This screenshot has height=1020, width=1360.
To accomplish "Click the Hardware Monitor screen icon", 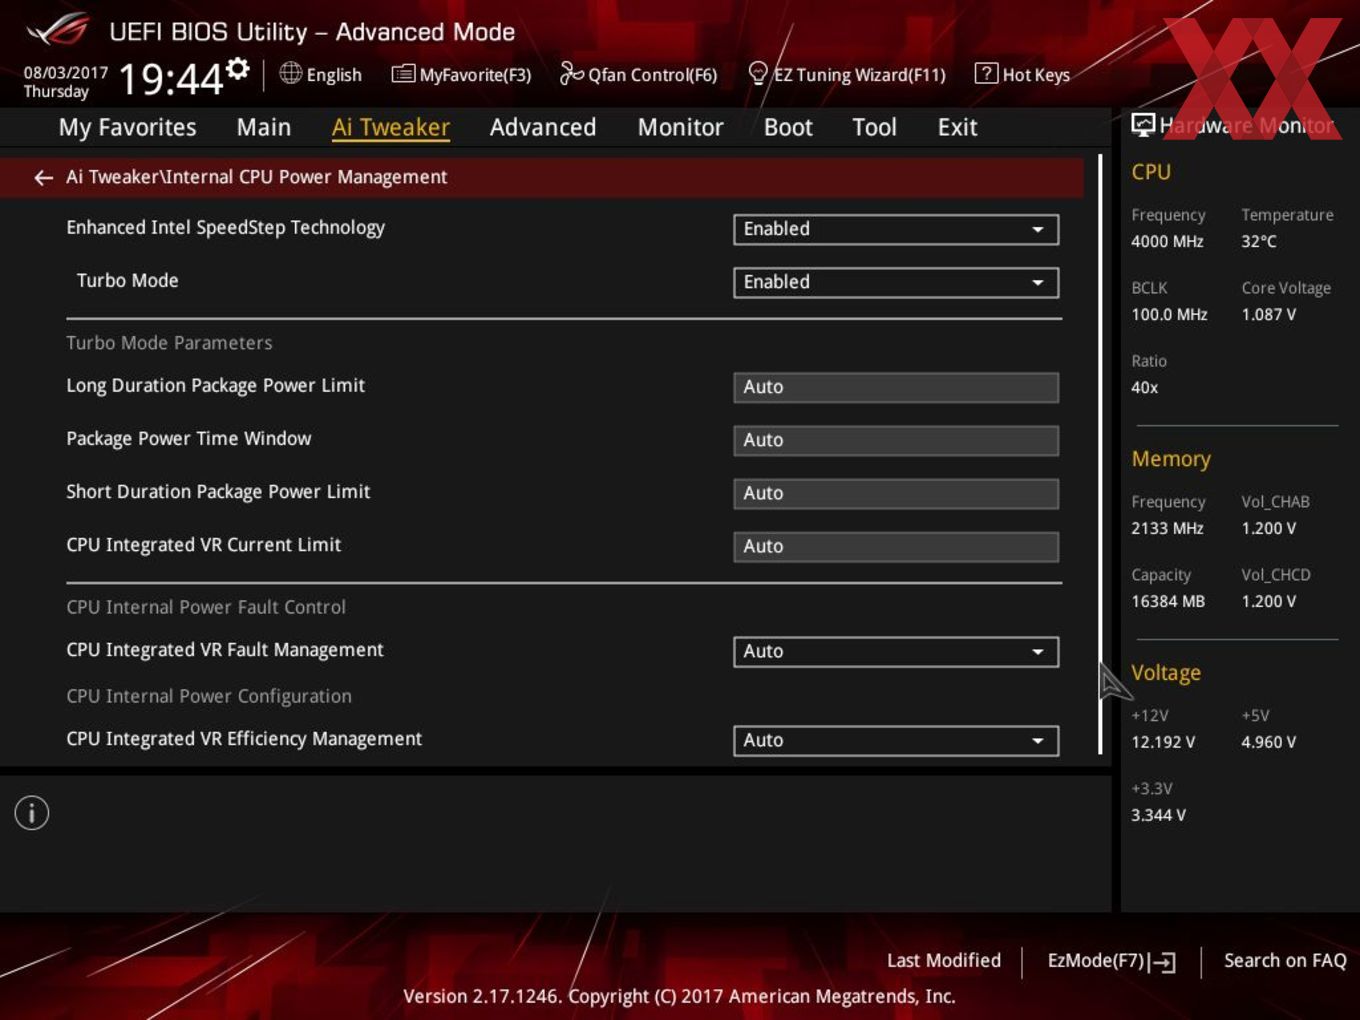I will [1143, 125].
